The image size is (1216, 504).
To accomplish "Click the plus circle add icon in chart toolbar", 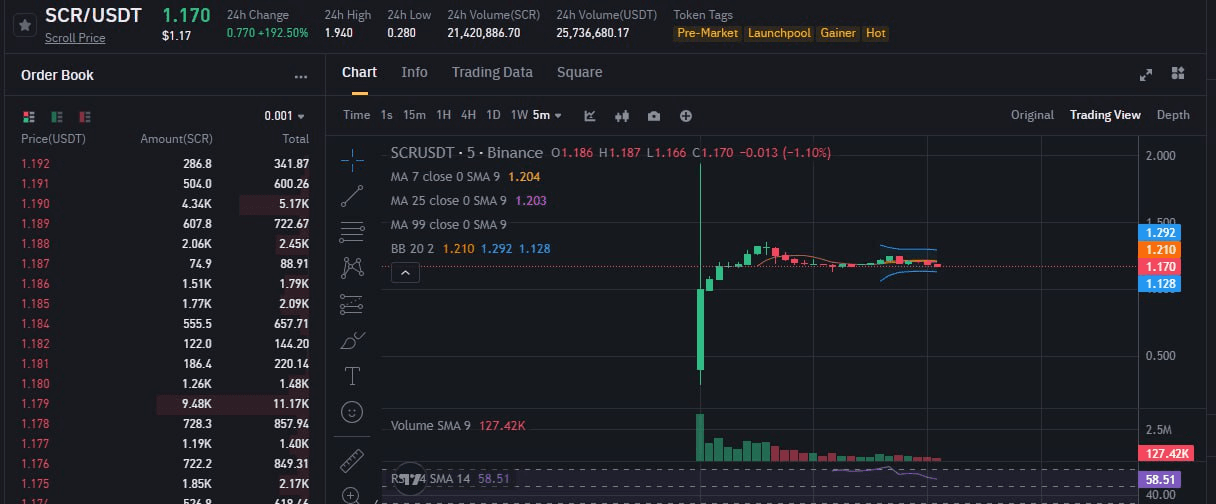I will pyautogui.click(x=686, y=115).
